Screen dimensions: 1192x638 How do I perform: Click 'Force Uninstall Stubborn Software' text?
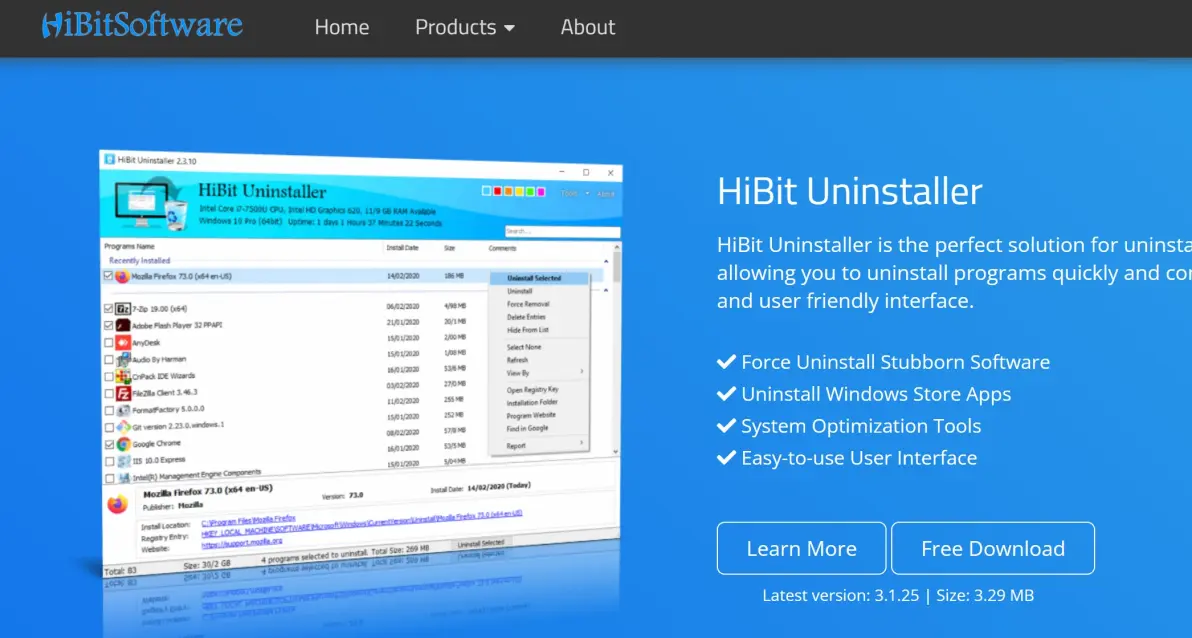[896, 362]
